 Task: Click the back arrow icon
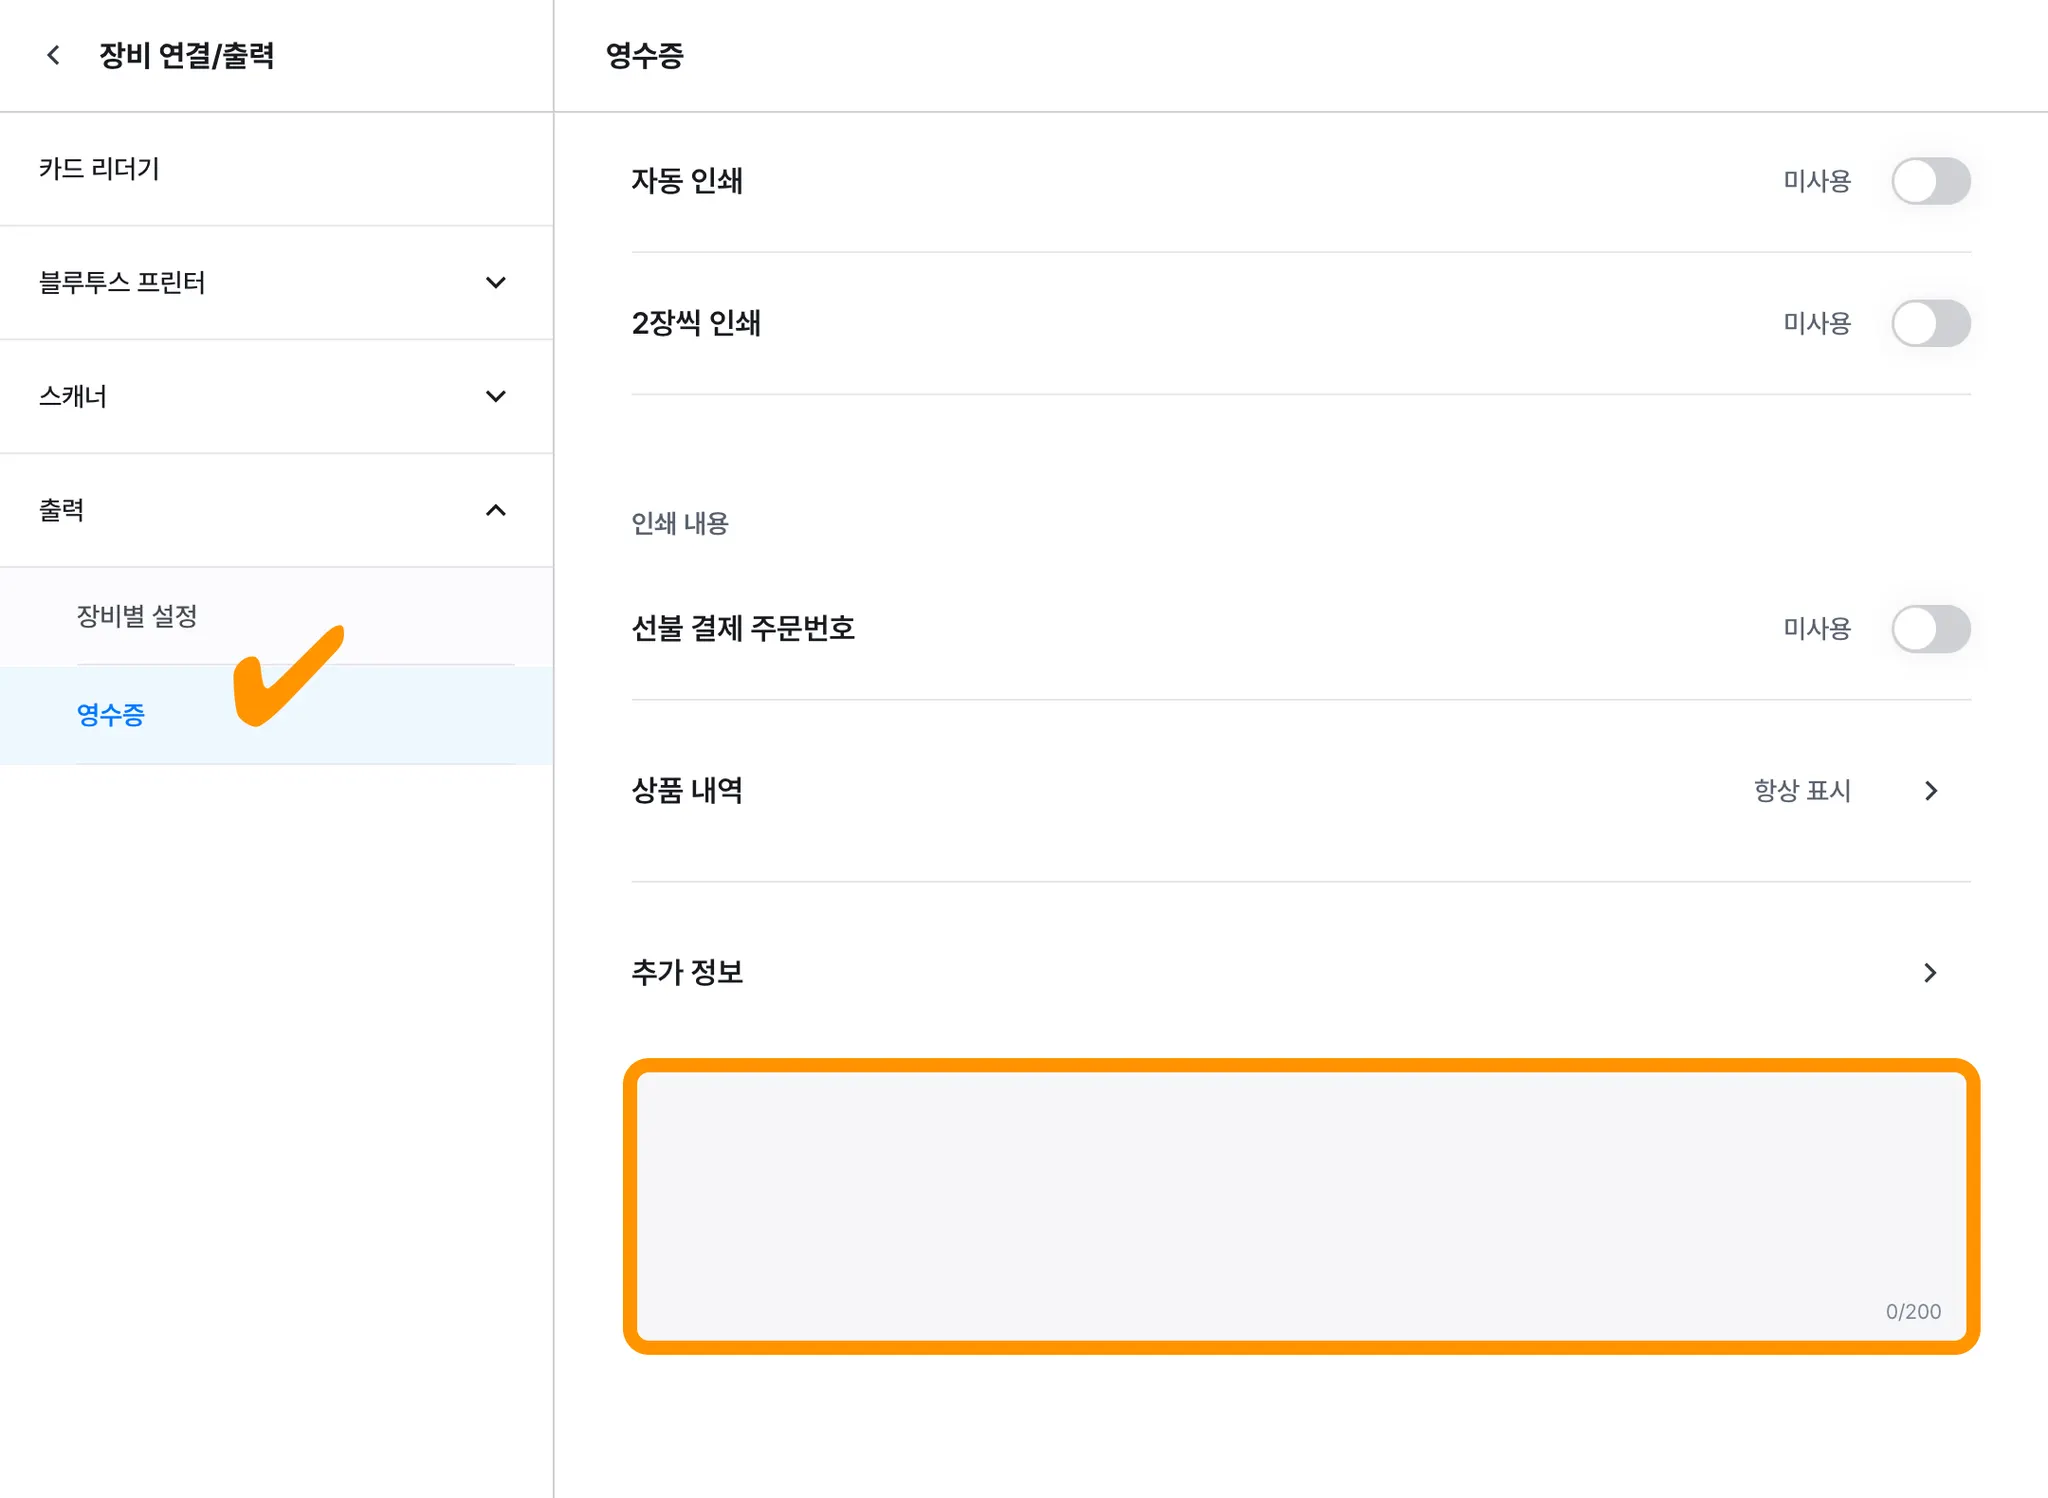(x=54, y=55)
